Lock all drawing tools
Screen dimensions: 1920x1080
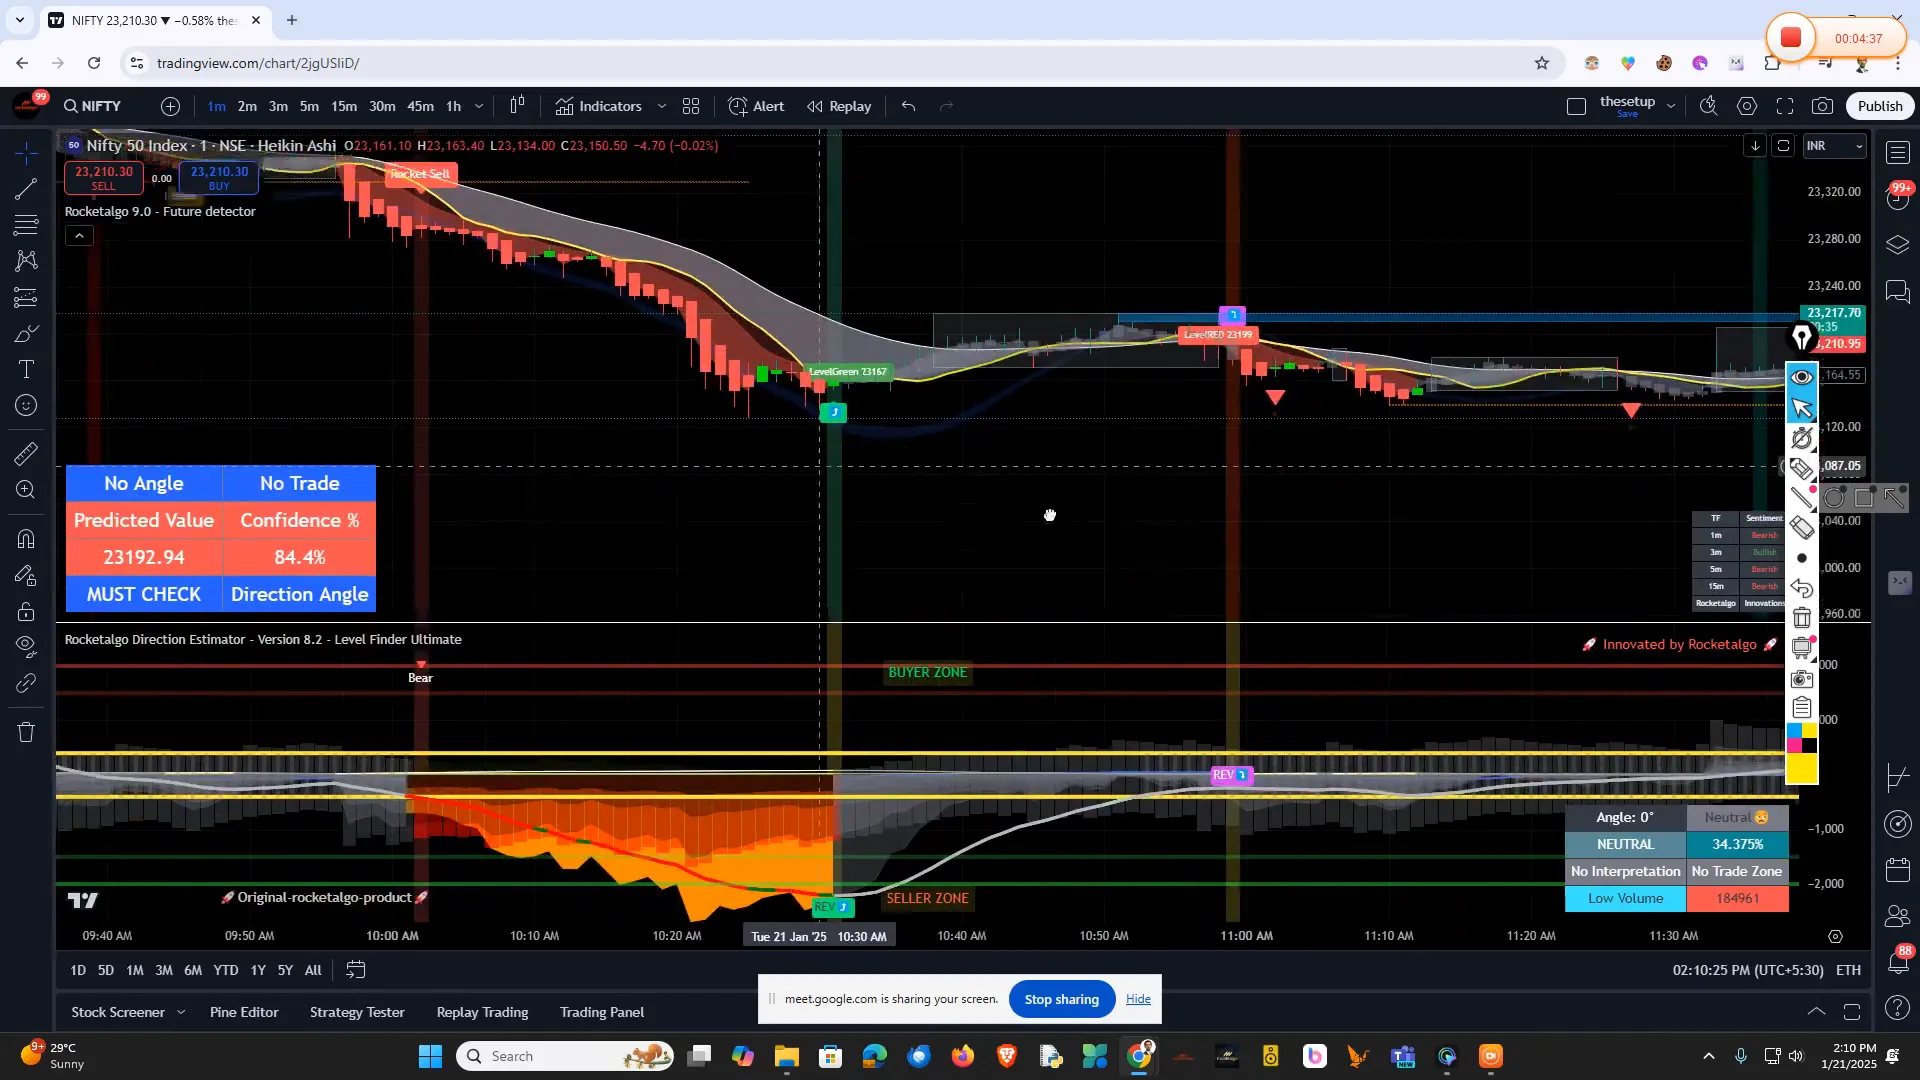(26, 611)
